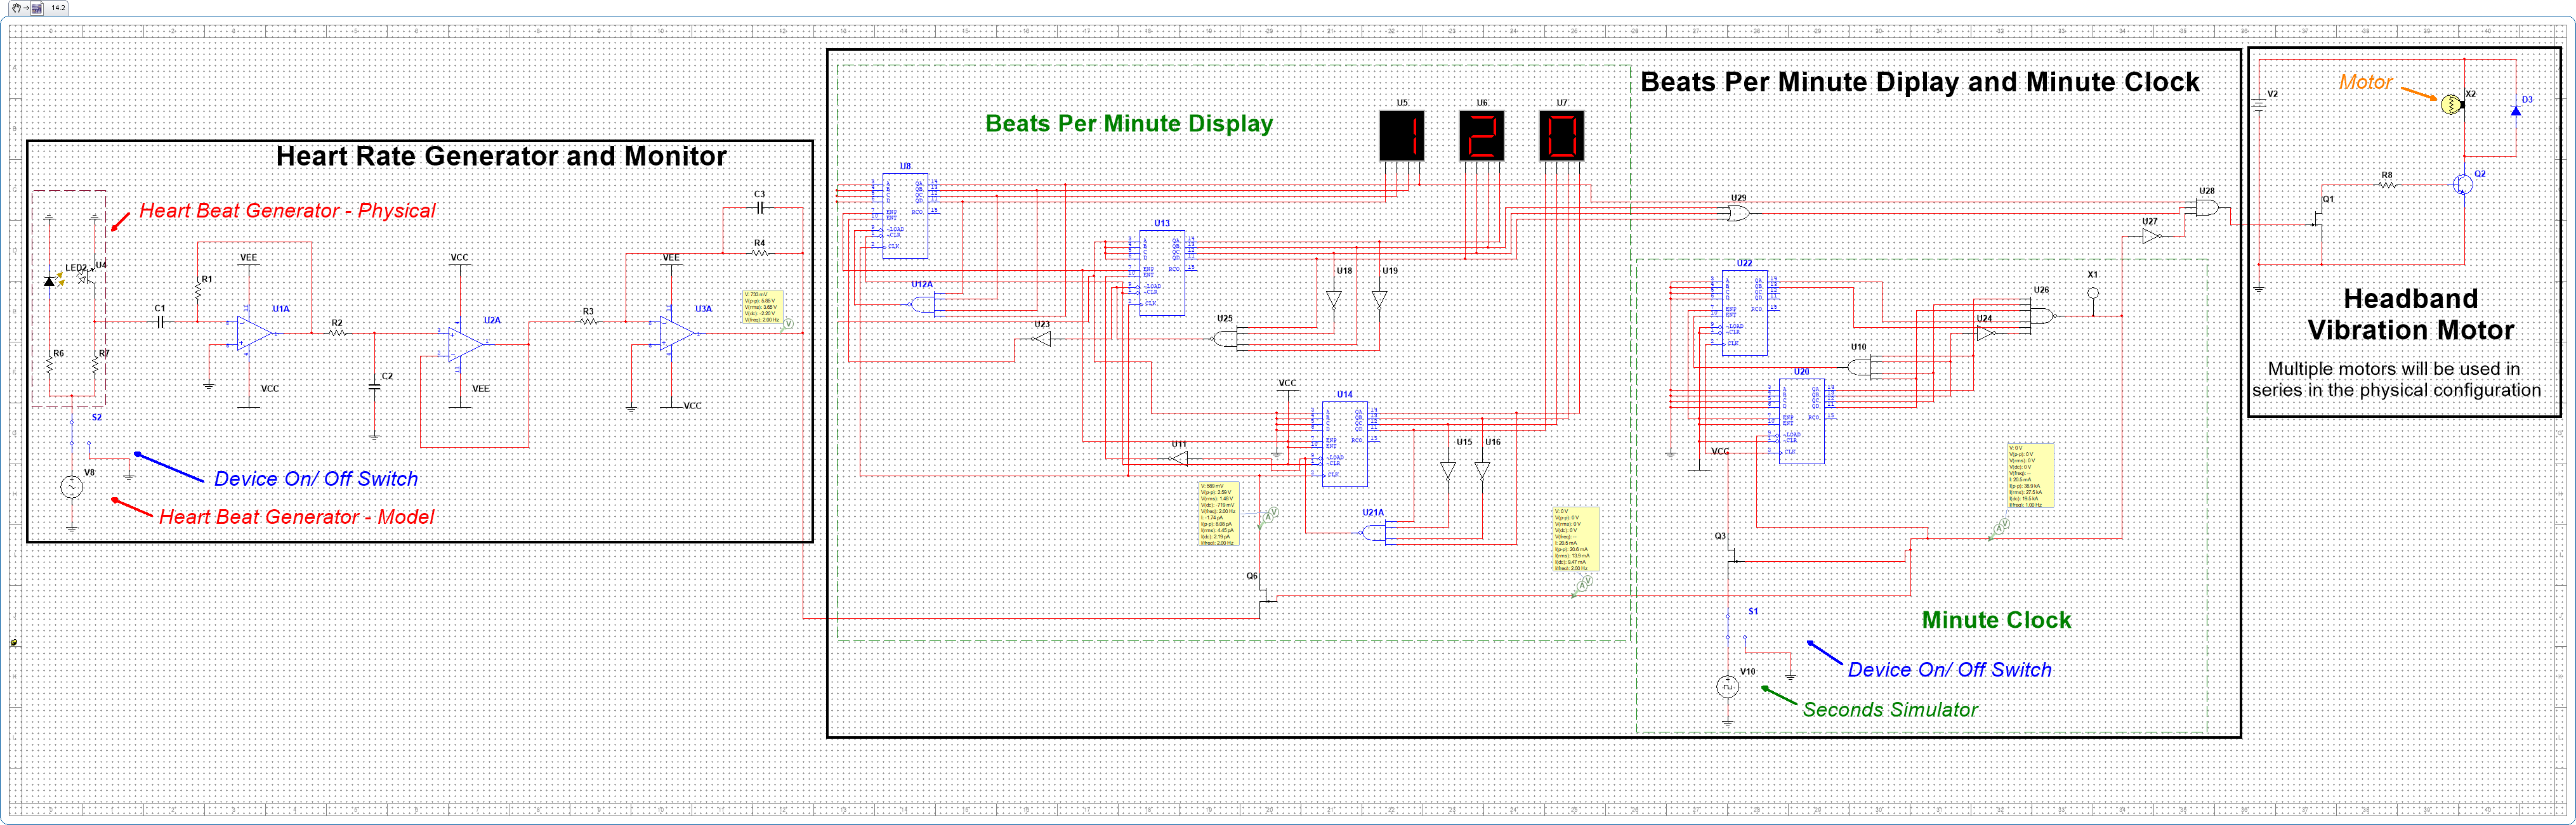Select diode D3 in the Headband Vibration Motor box
This screenshot has width=2576, height=825.
click(2517, 112)
